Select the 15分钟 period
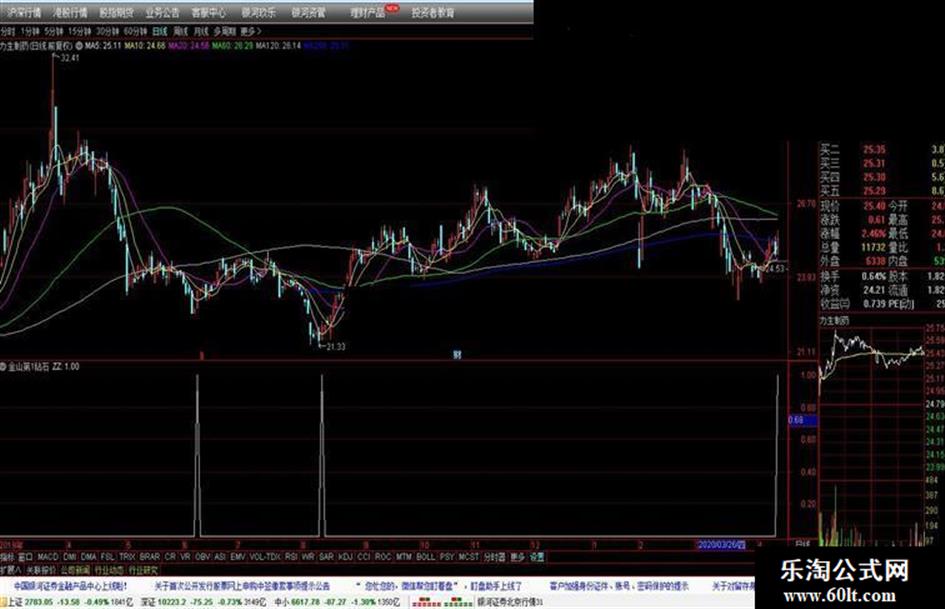The width and height of the screenshot is (945, 609). click(x=79, y=31)
